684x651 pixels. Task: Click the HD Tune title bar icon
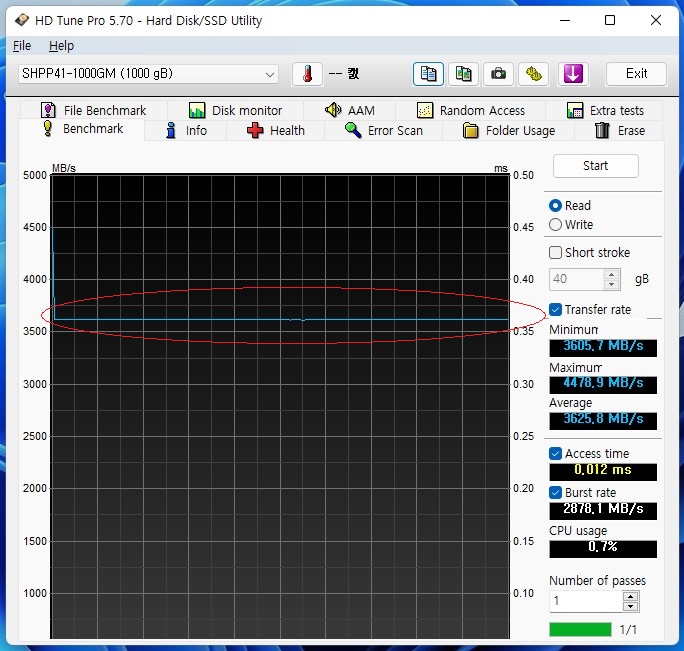tap(21, 20)
